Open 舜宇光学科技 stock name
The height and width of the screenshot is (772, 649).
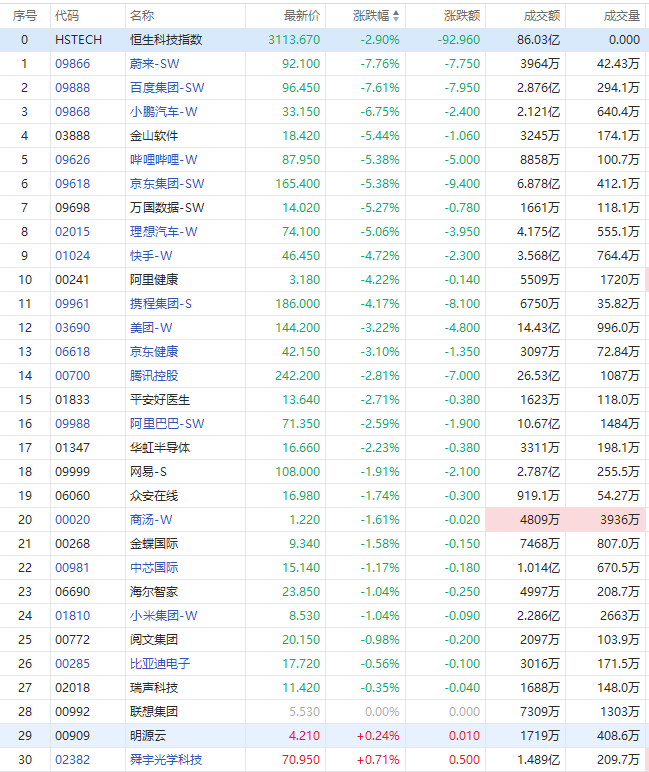tap(166, 760)
